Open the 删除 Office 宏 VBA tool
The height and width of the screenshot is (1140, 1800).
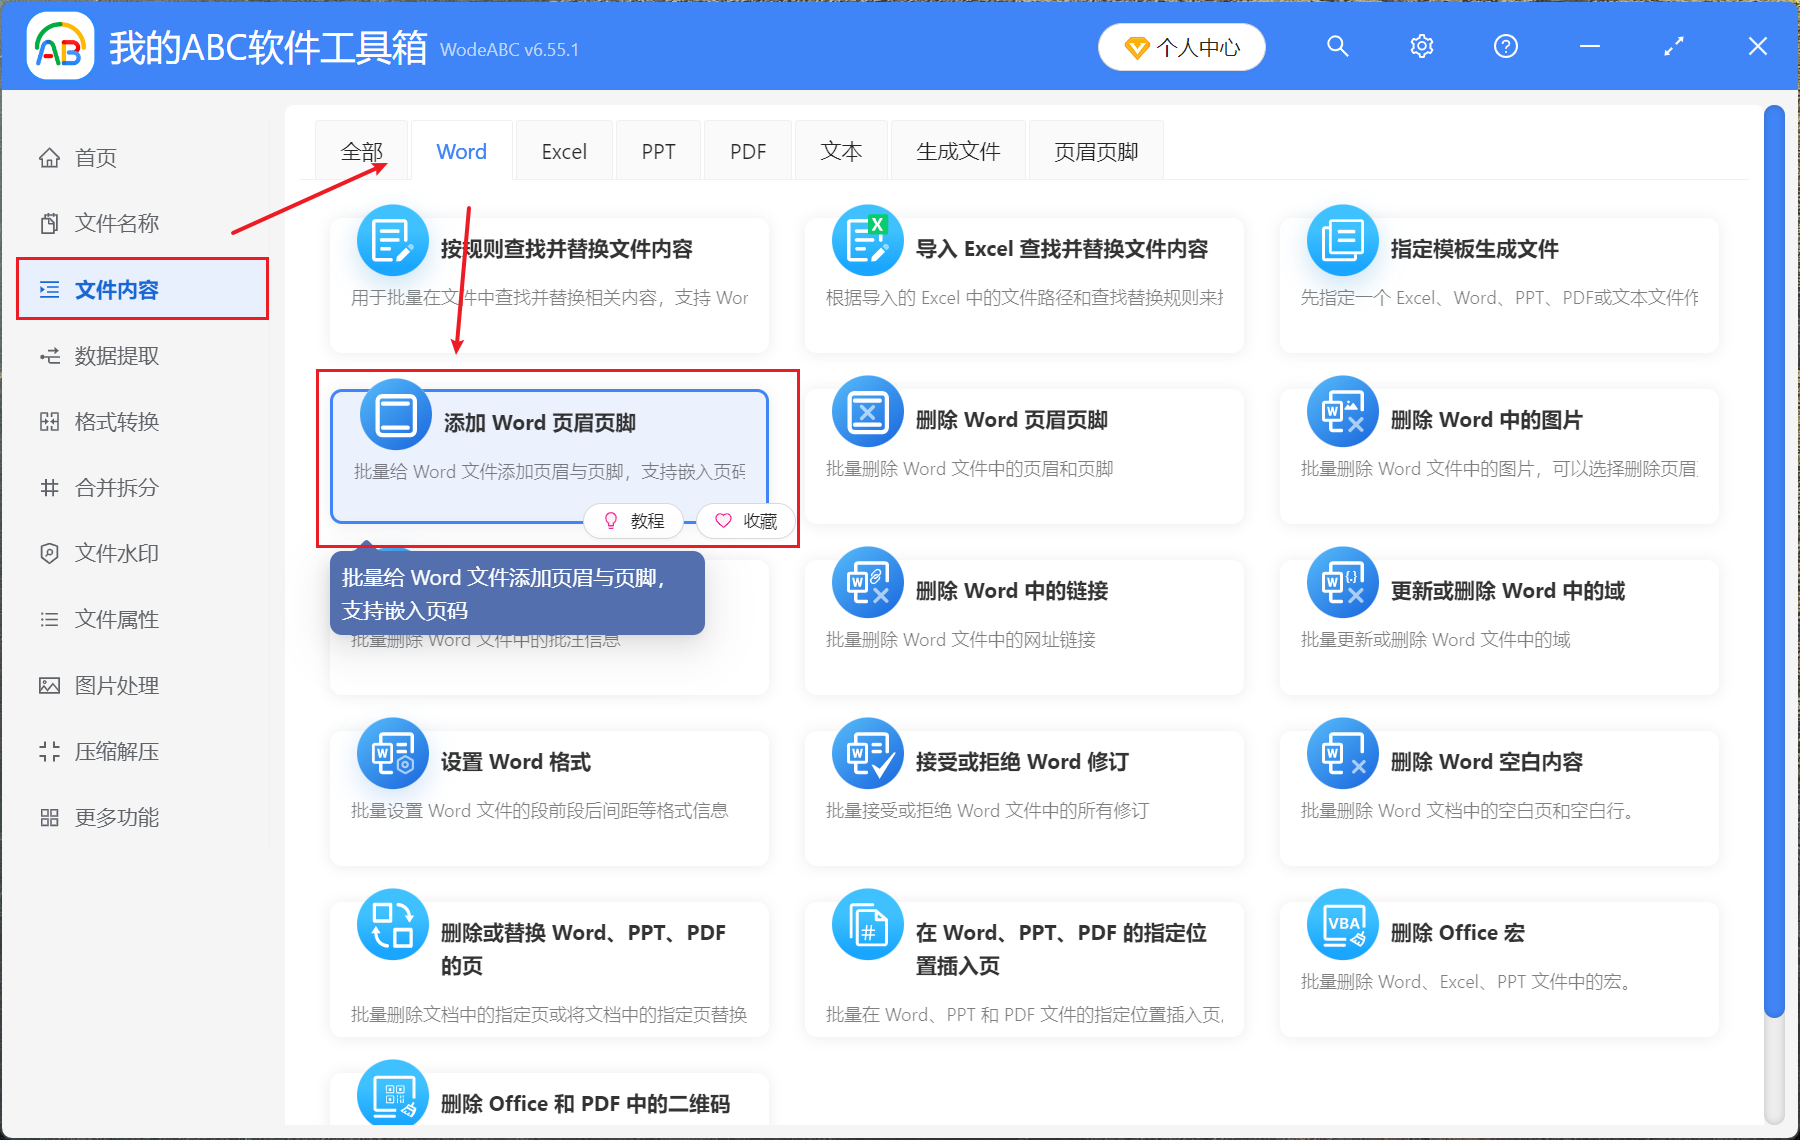pos(1457,932)
